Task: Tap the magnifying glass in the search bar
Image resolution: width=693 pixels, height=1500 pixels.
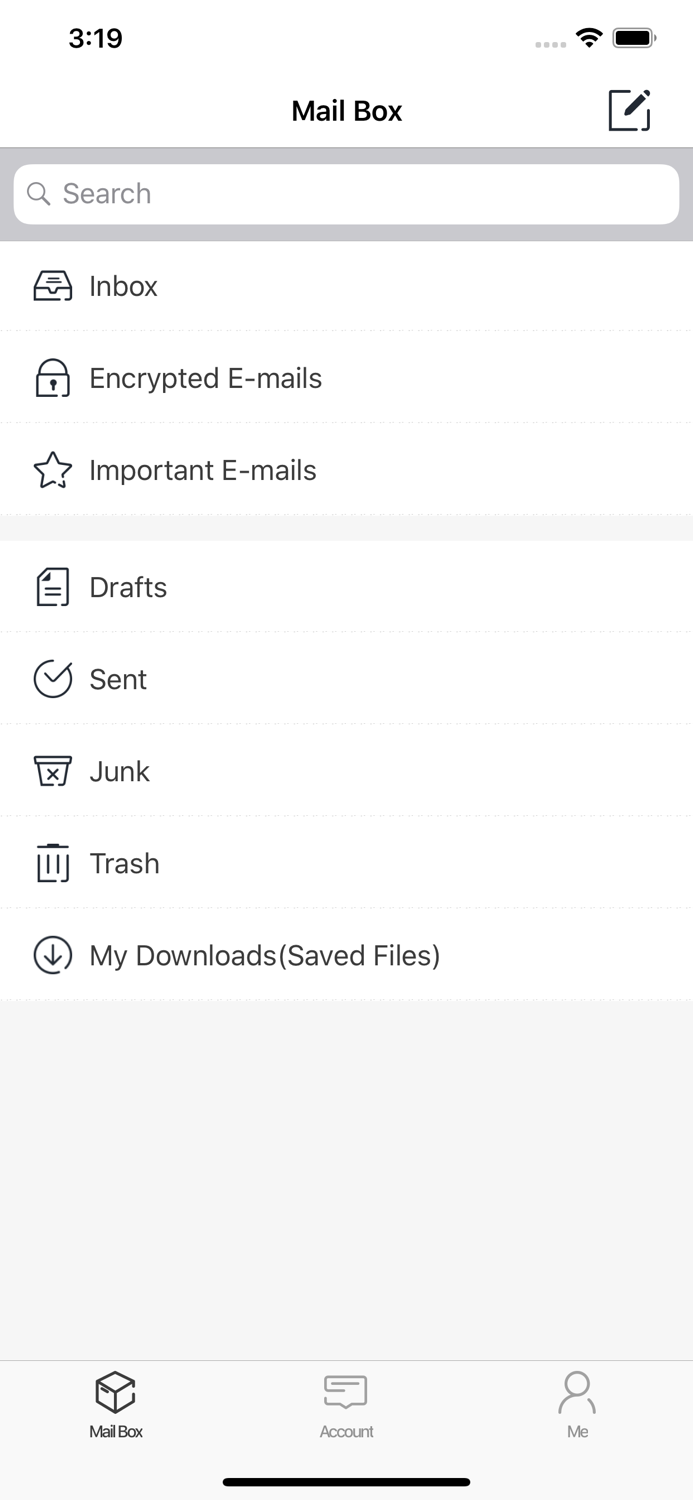Action: (x=38, y=193)
